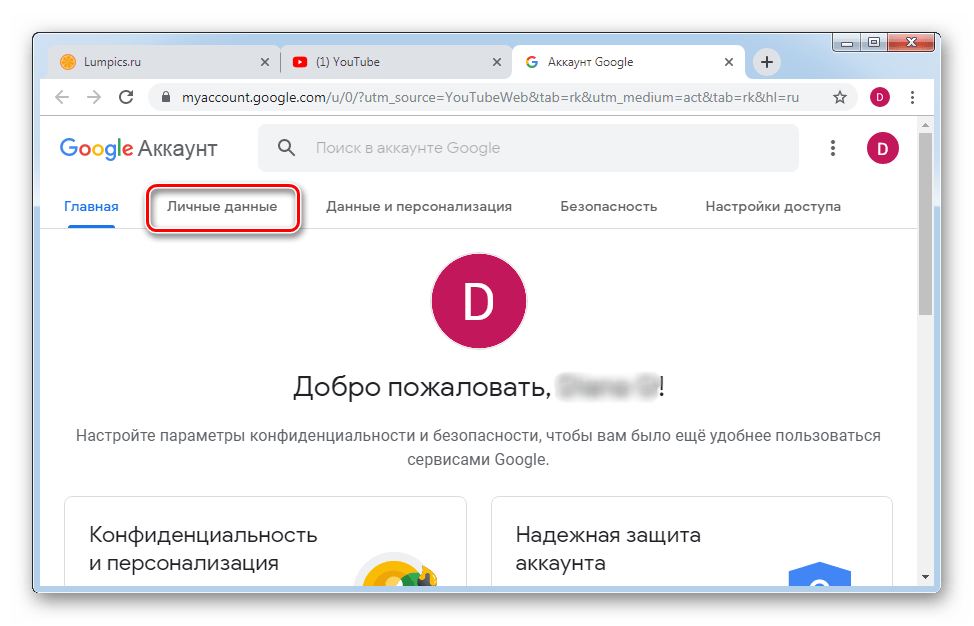Open the Данные и персонализация tab
Viewport: 974px width, 626px height.
point(419,207)
